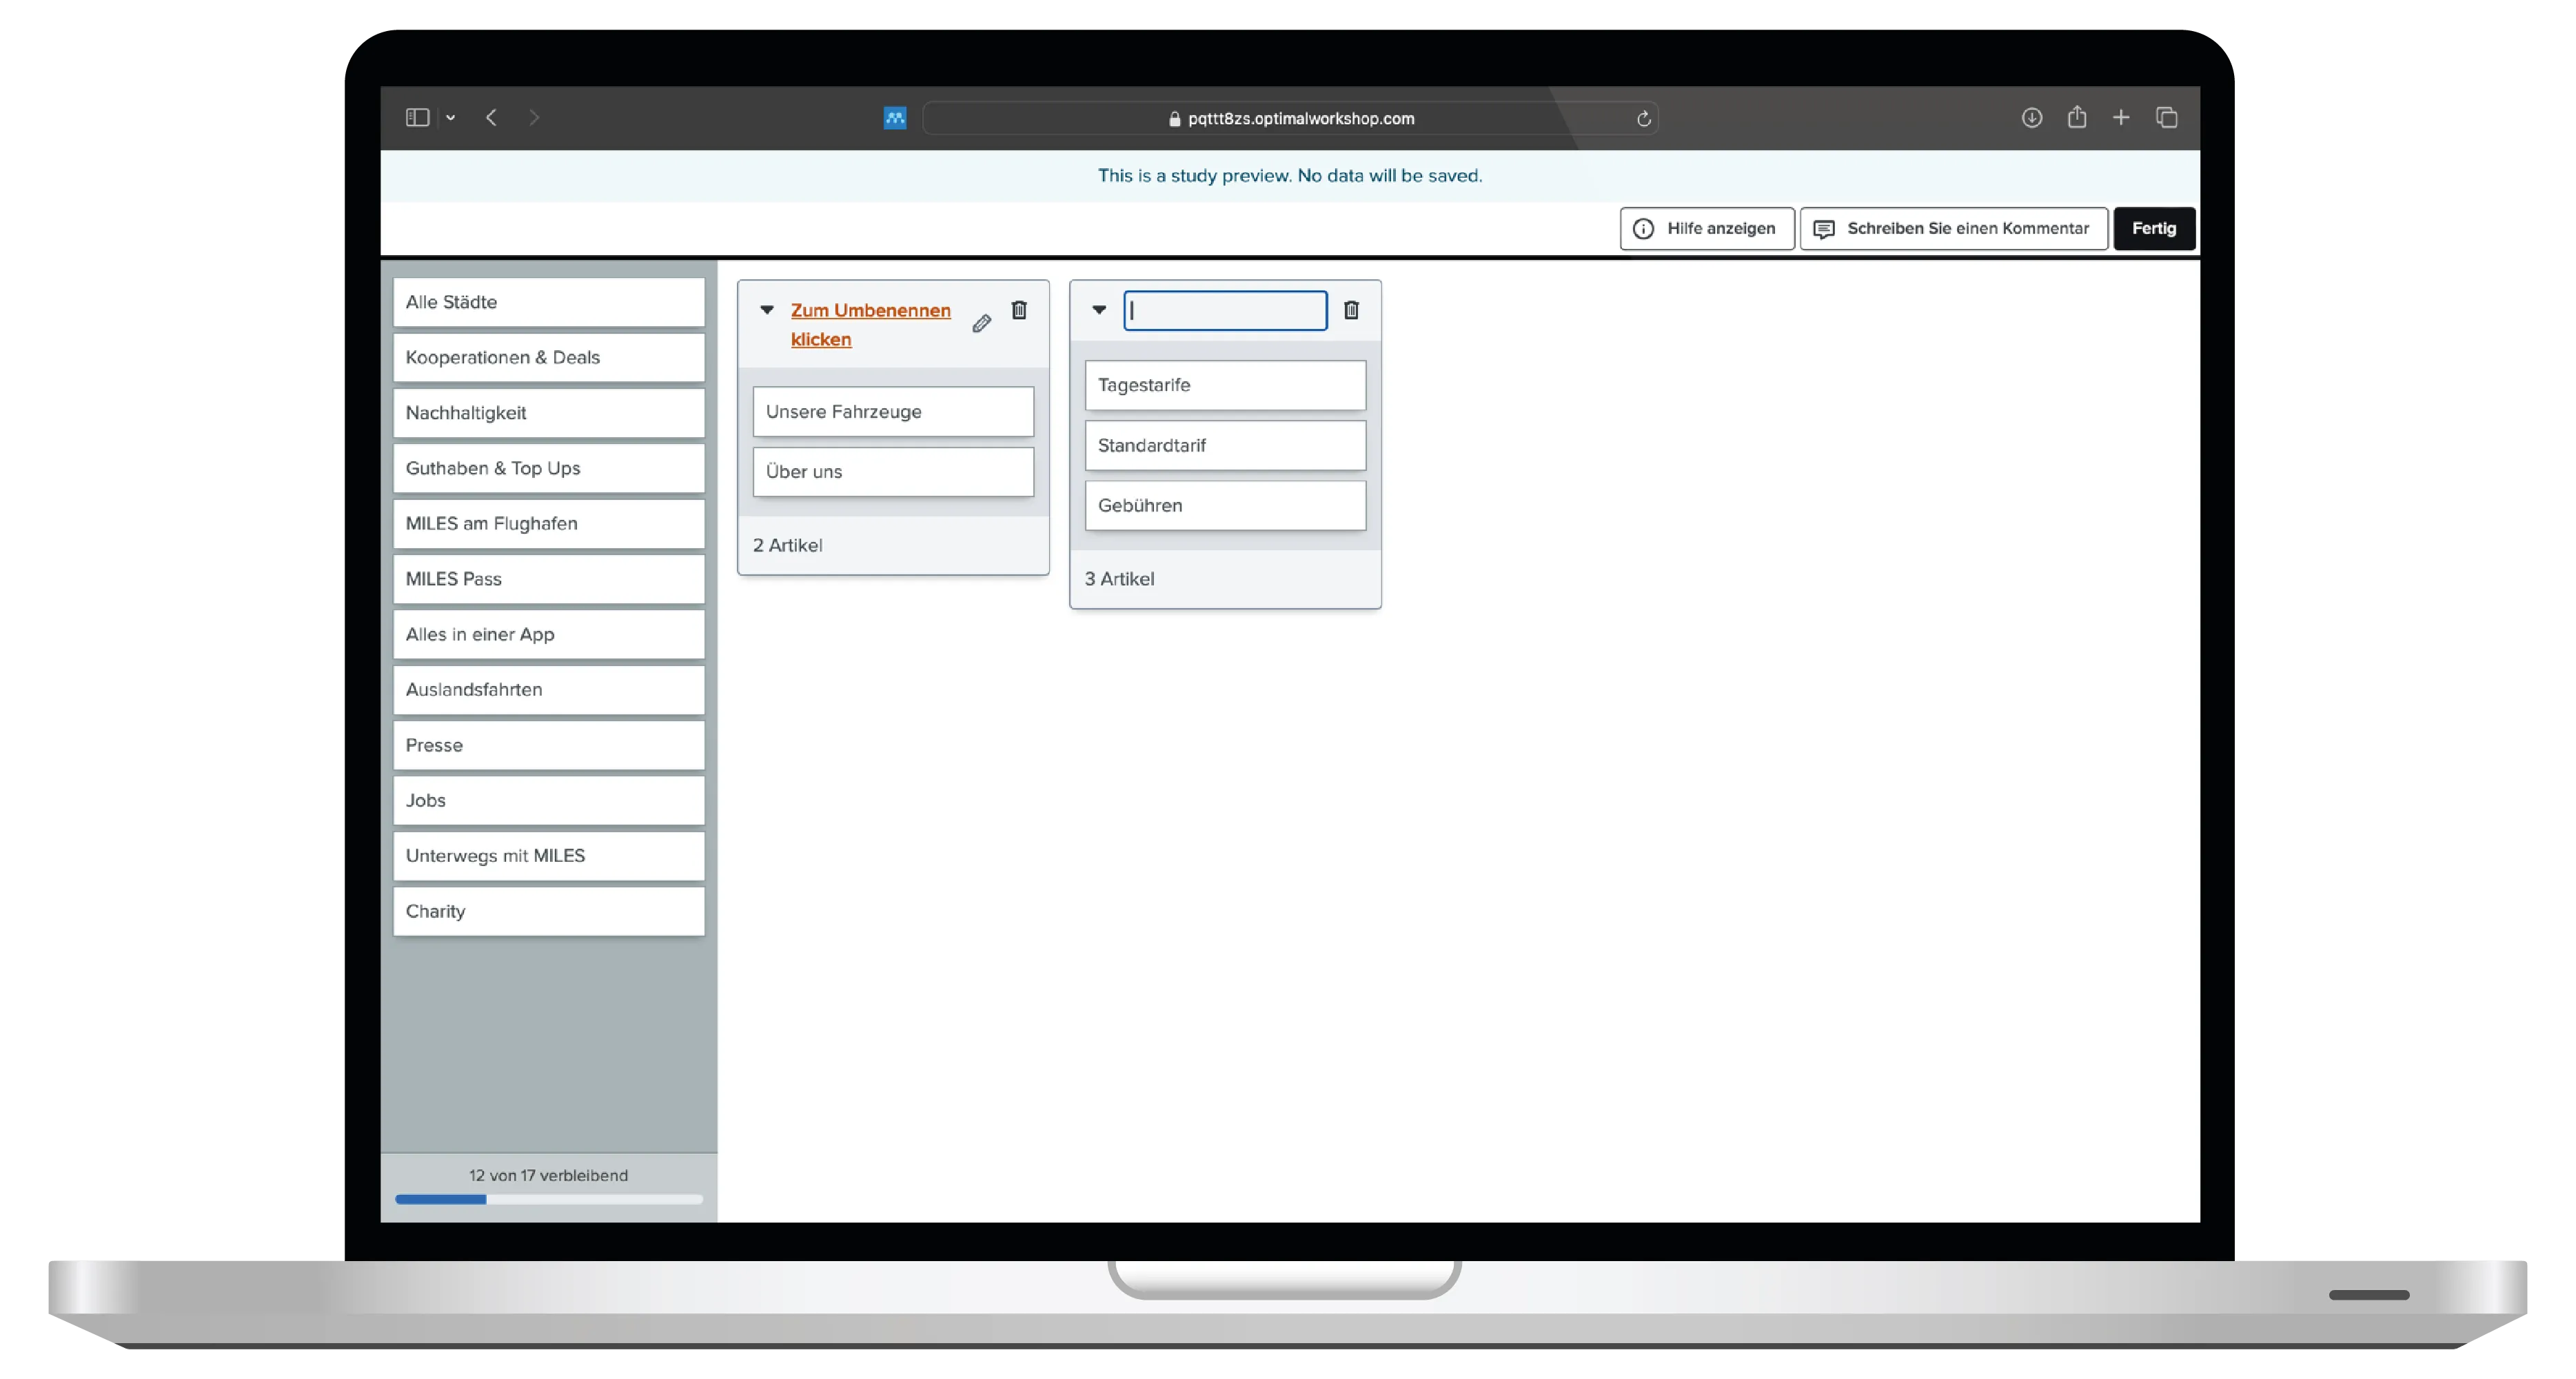
Task: Click the browser share icon
Action: [x=2077, y=118]
